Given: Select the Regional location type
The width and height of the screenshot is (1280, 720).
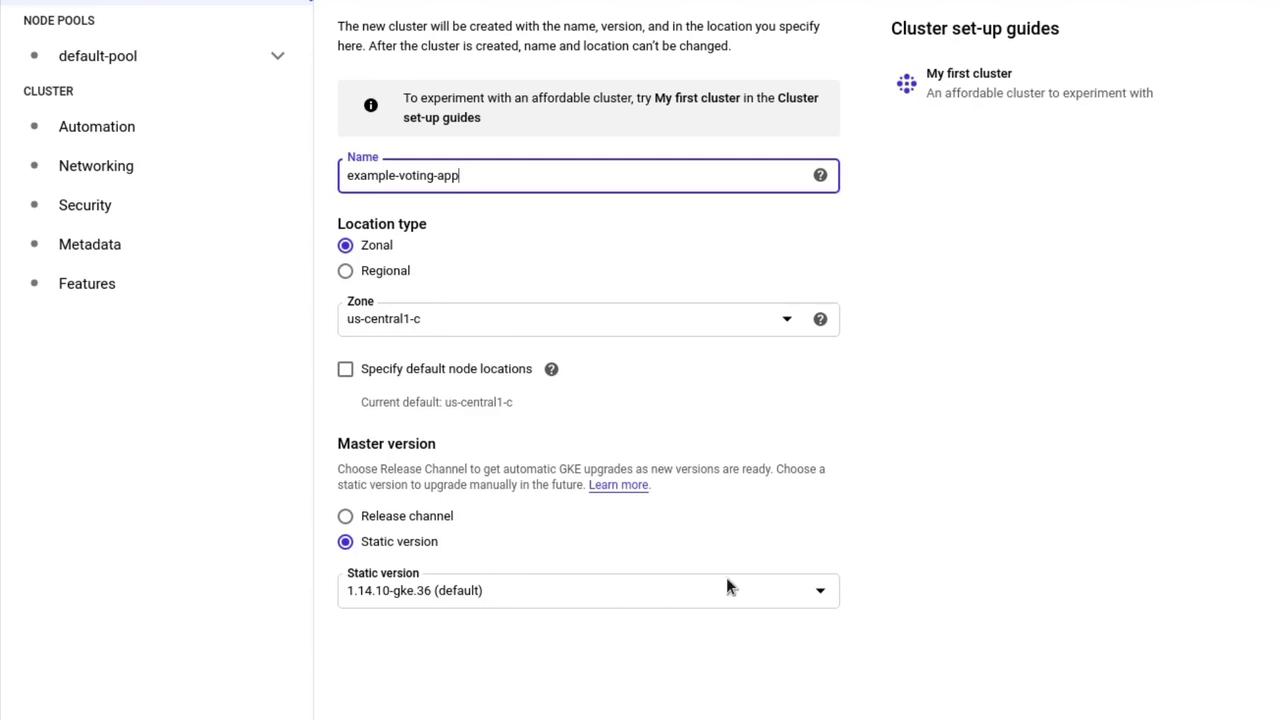Looking at the screenshot, I should coord(346,271).
